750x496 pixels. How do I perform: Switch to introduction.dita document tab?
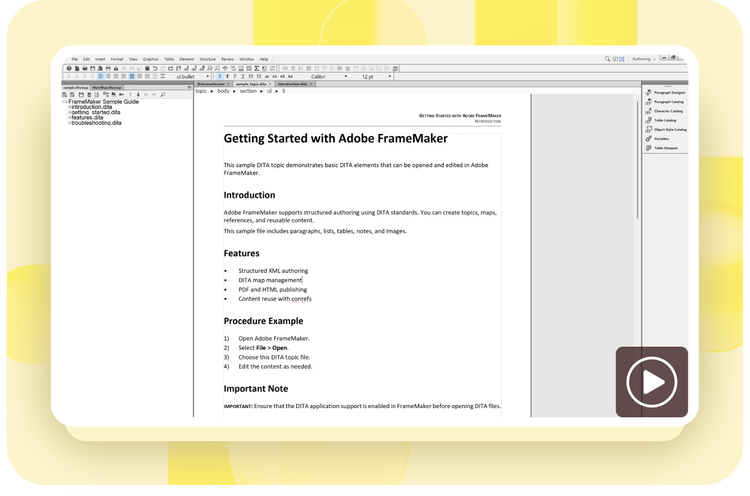(x=295, y=84)
